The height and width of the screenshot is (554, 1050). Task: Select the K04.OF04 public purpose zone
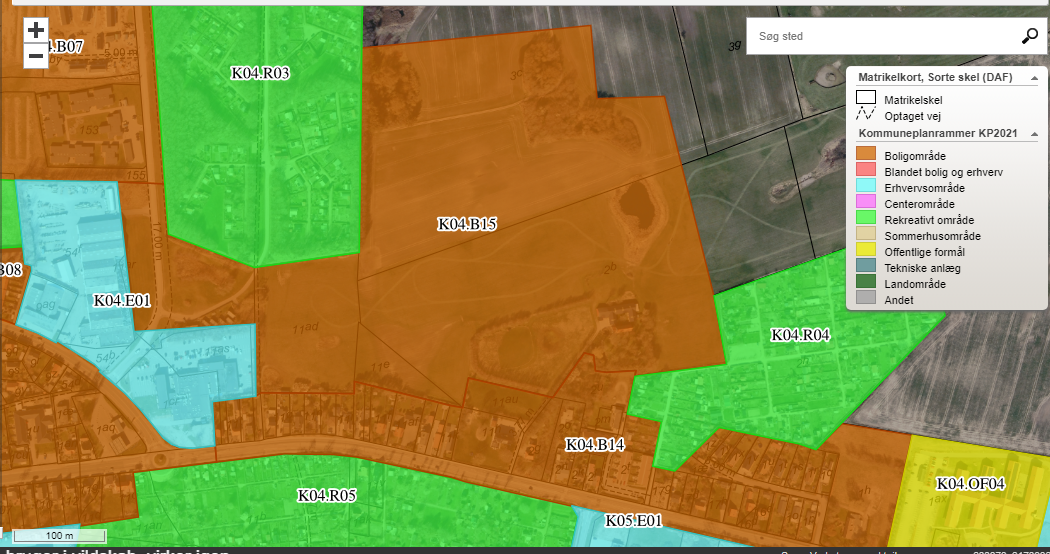pyautogui.click(x=970, y=484)
